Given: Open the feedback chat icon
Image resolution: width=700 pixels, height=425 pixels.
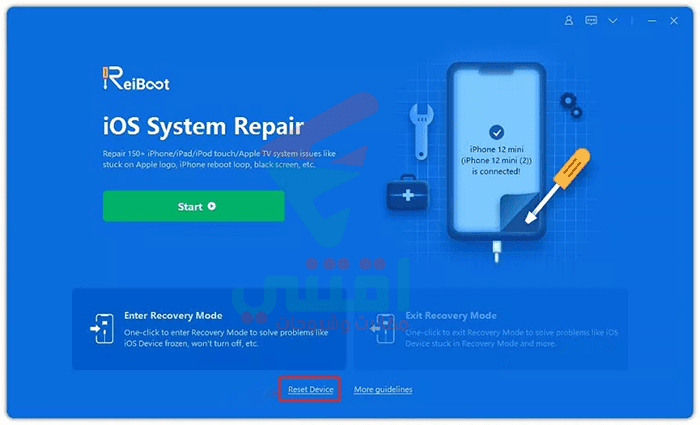Looking at the screenshot, I should click(x=591, y=21).
